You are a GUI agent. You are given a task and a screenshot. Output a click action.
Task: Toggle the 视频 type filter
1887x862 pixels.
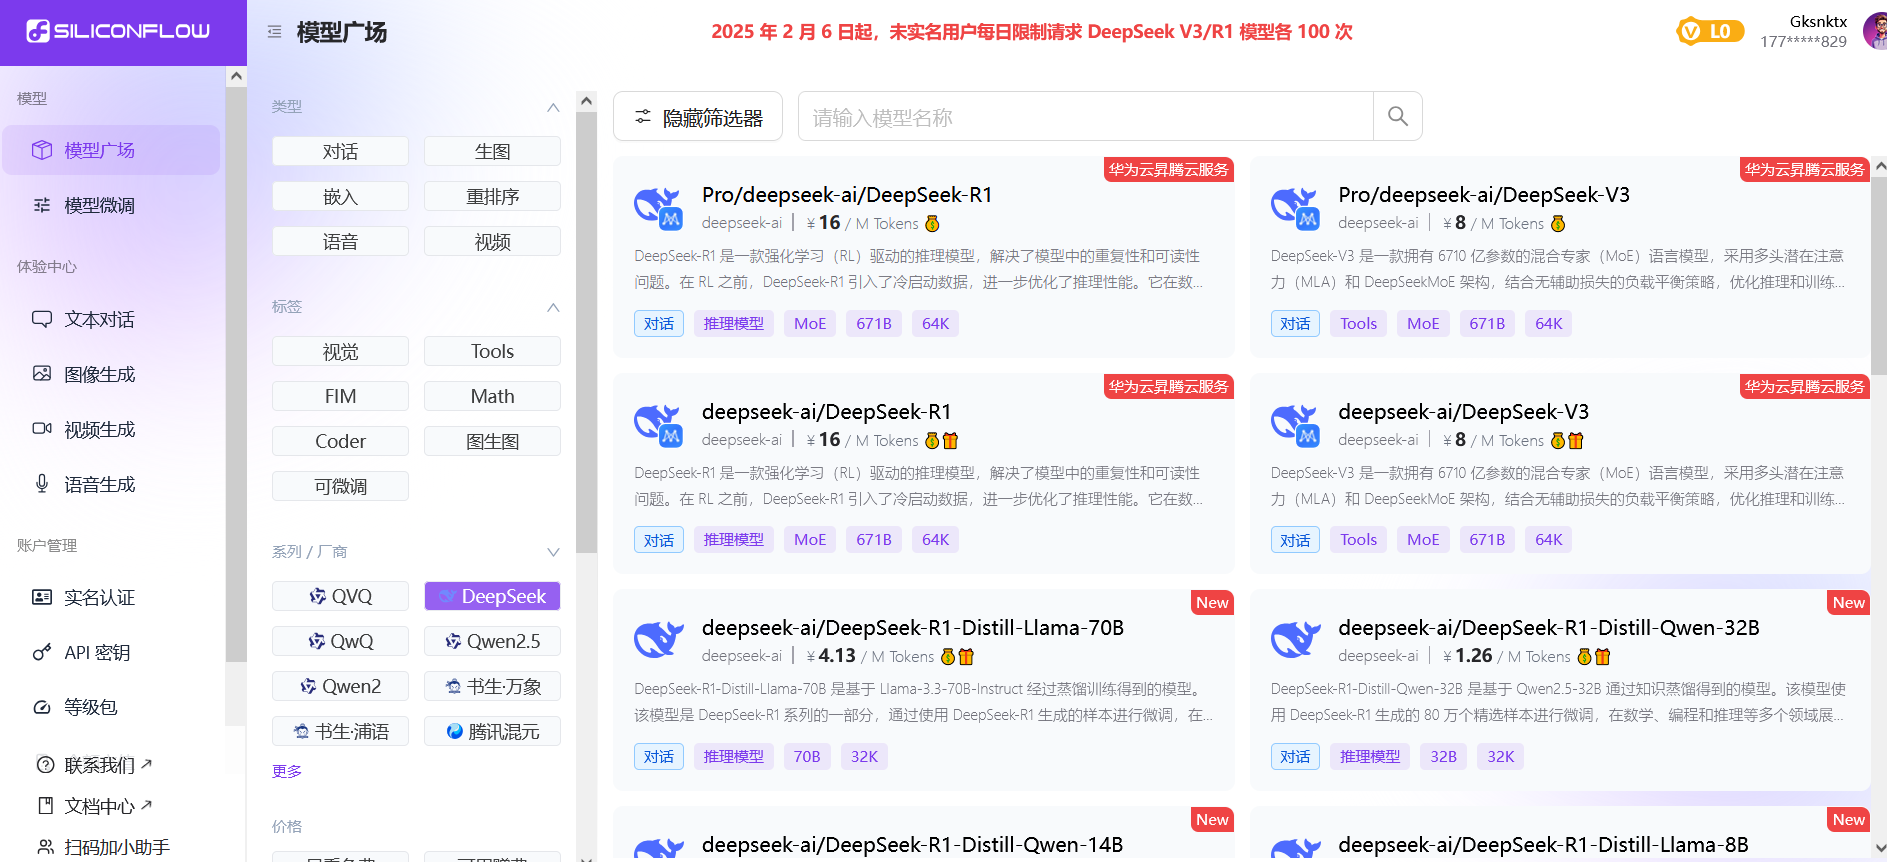click(x=492, y=241)
